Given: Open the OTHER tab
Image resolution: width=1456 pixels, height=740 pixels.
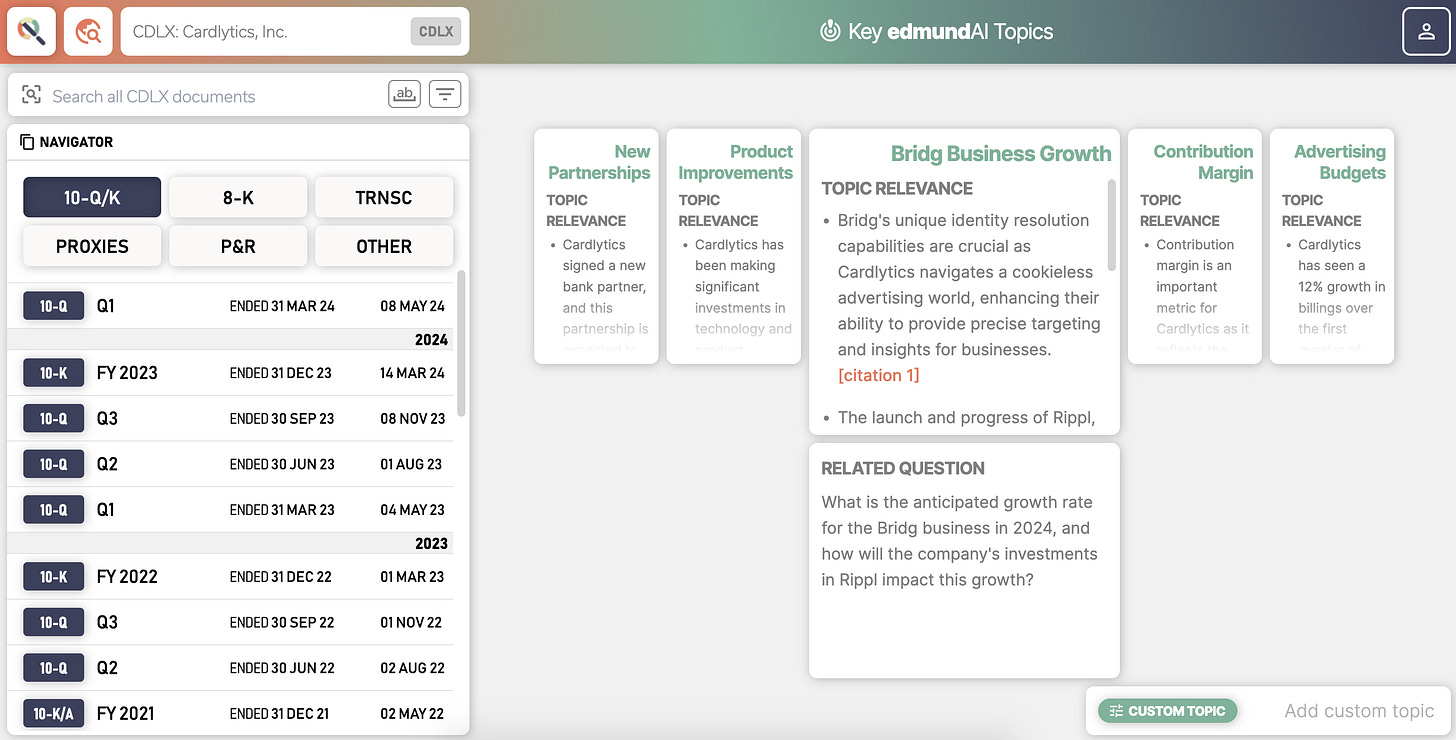Looking at the screenshot, I should [x=384, y=246].
